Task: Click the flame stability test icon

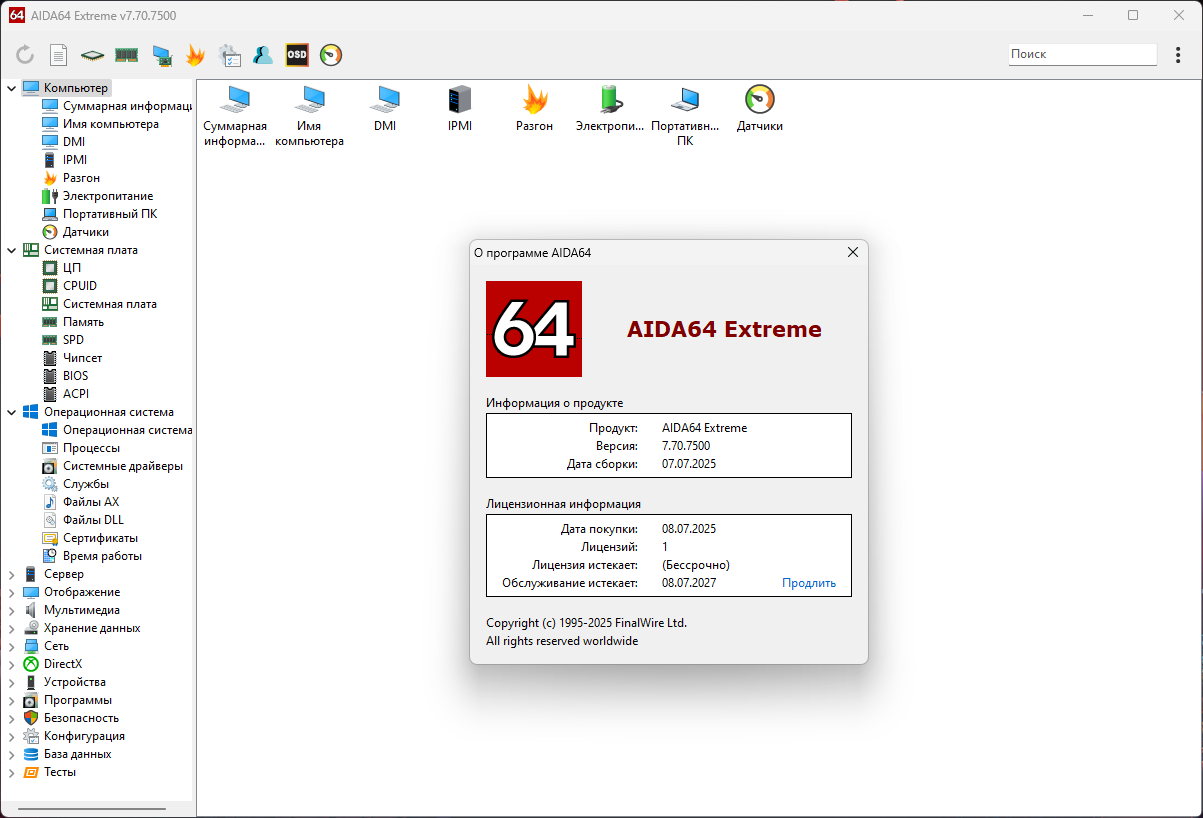Action: tap(195, 55)
